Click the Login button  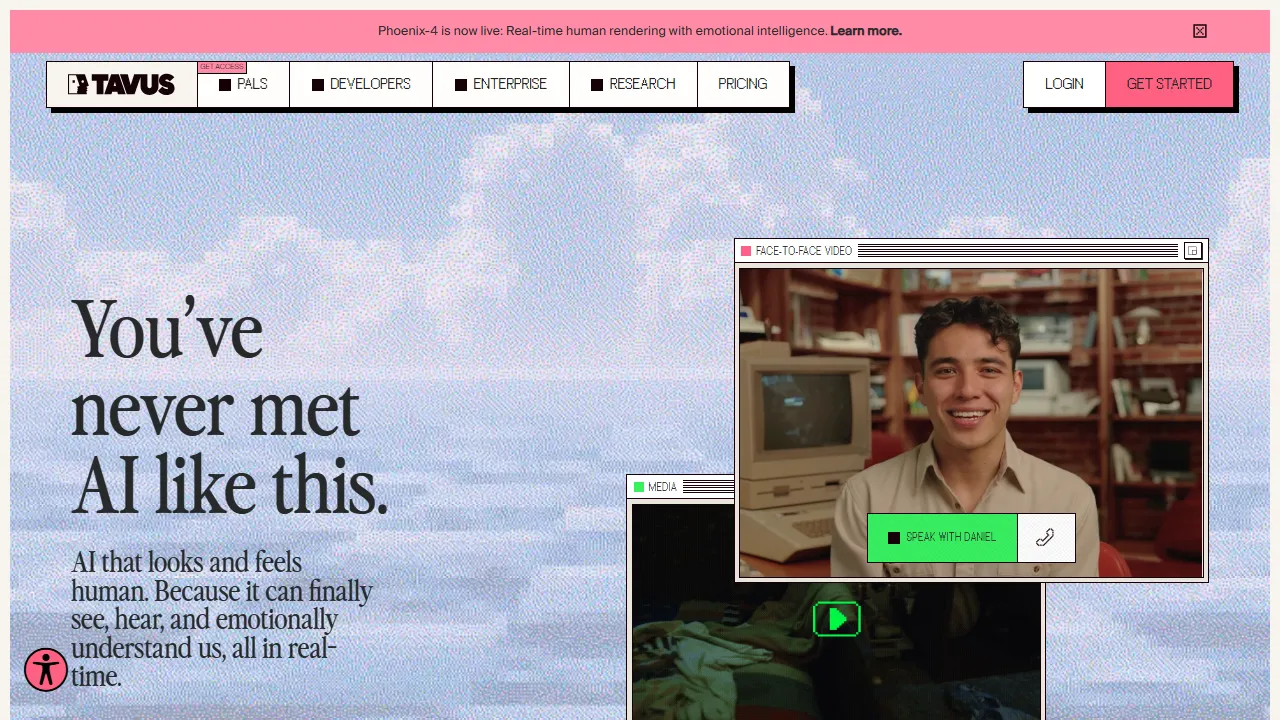click(1064, 84)
